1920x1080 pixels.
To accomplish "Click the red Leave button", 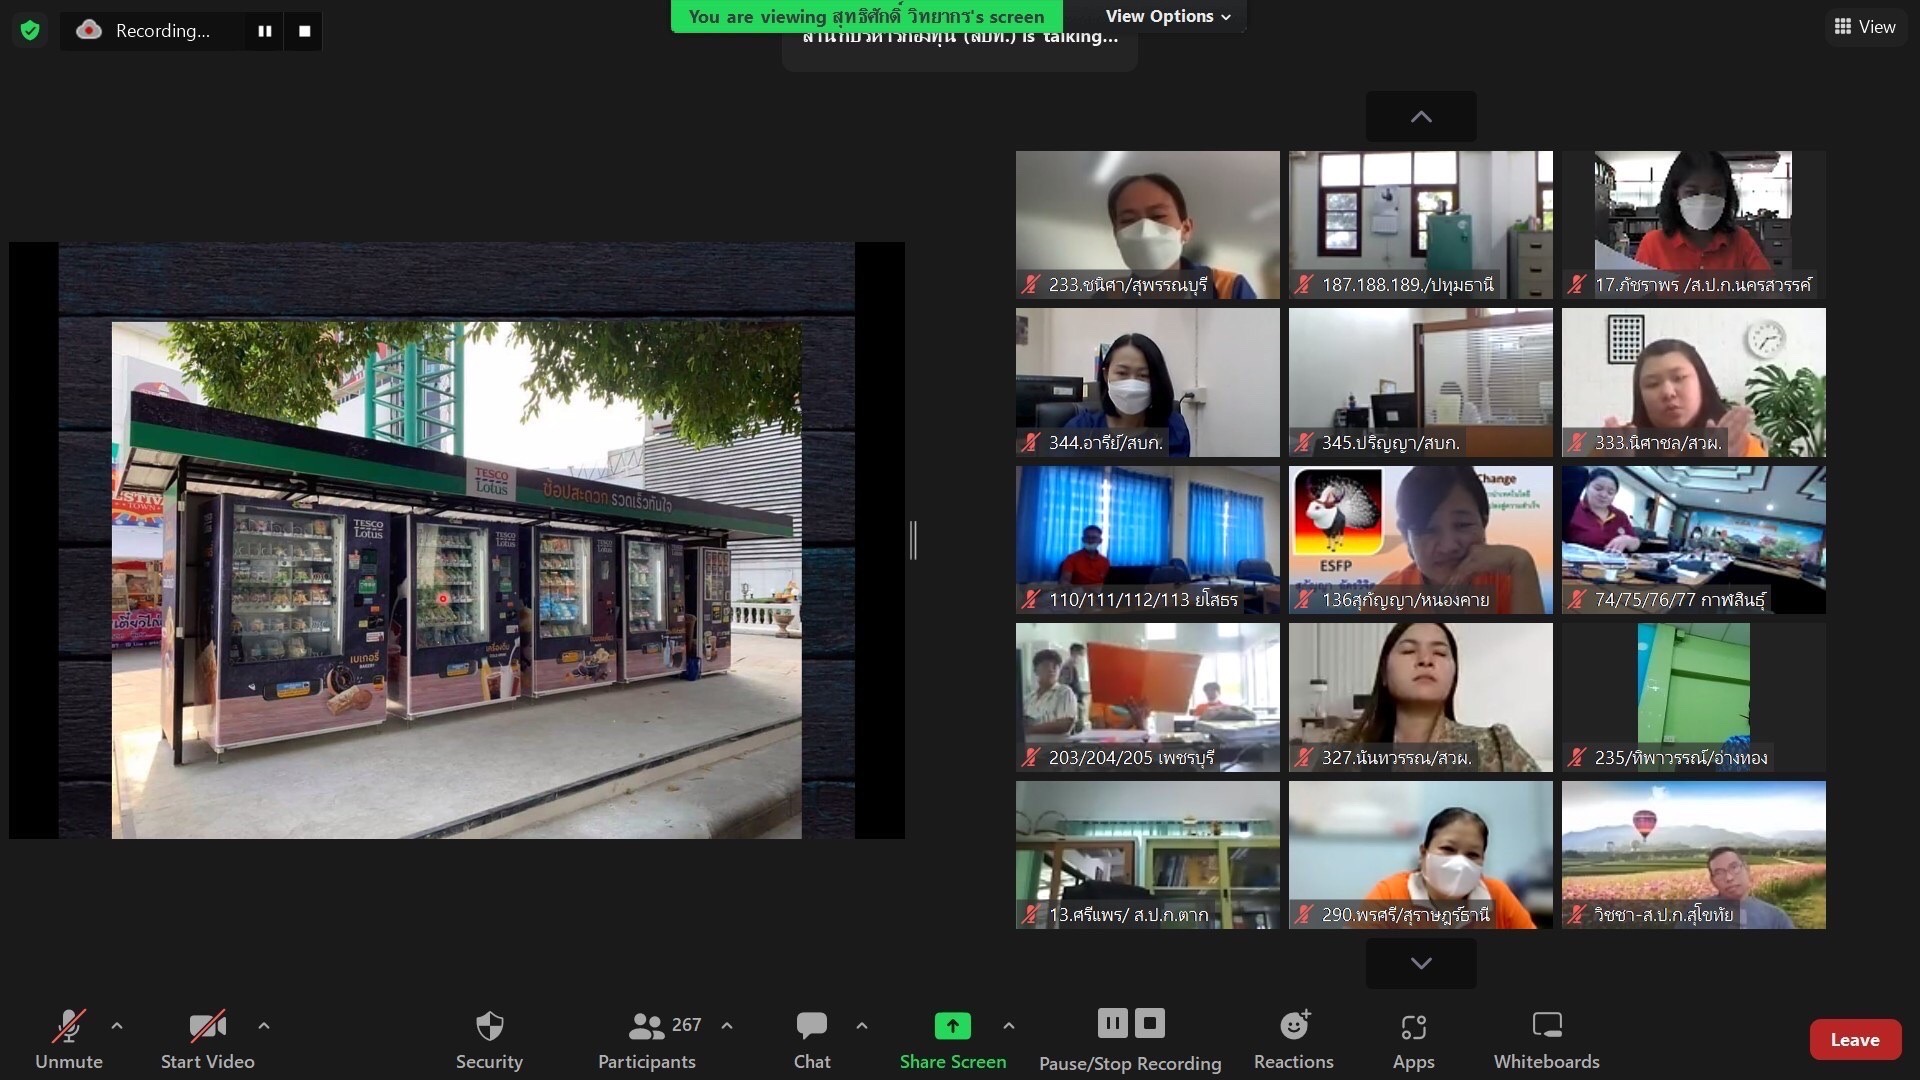I will coord(1855,1040).
